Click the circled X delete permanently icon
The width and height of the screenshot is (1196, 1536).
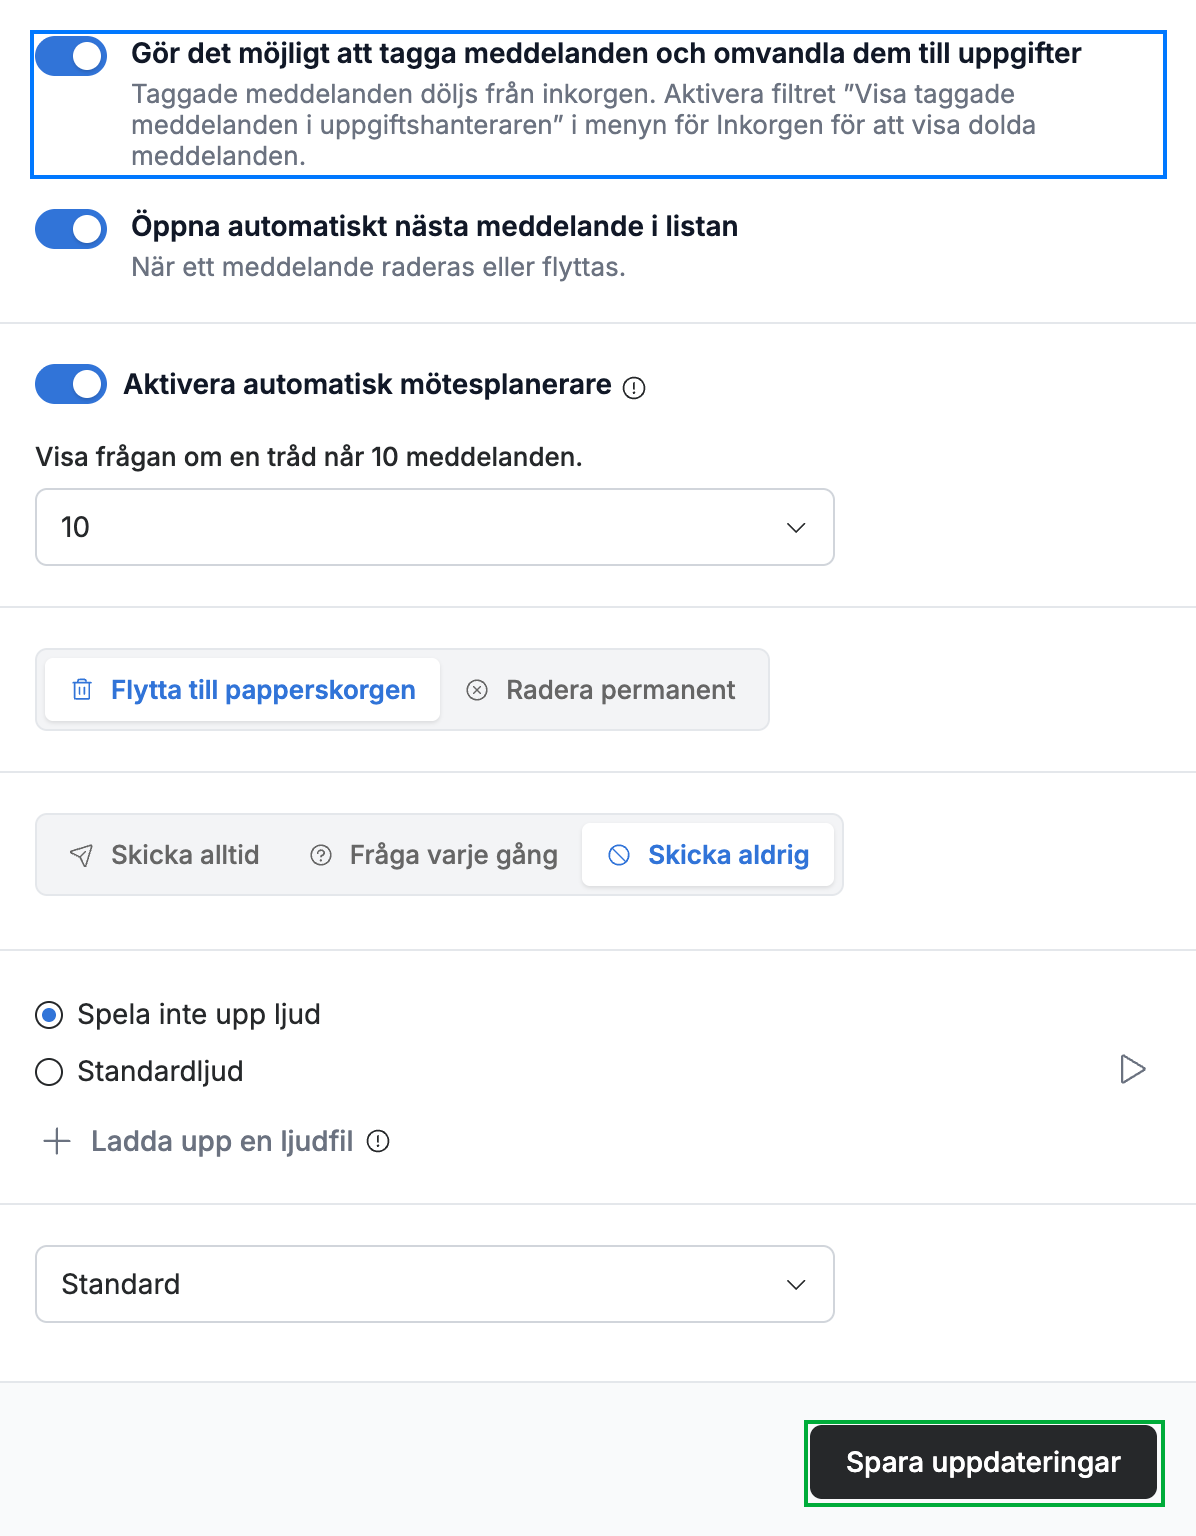tap(477, 690)
